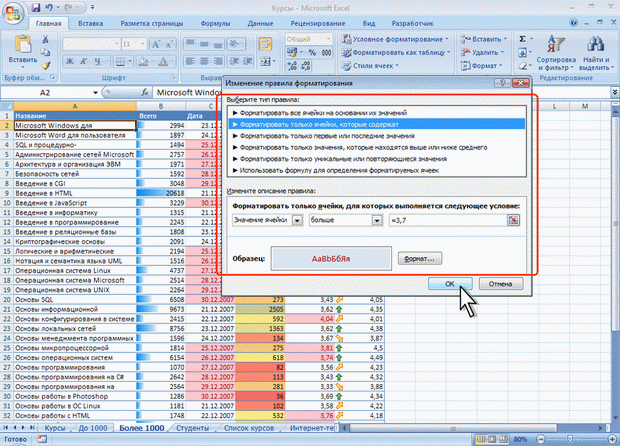Switch to the Формулы ribbon tab

215,23
